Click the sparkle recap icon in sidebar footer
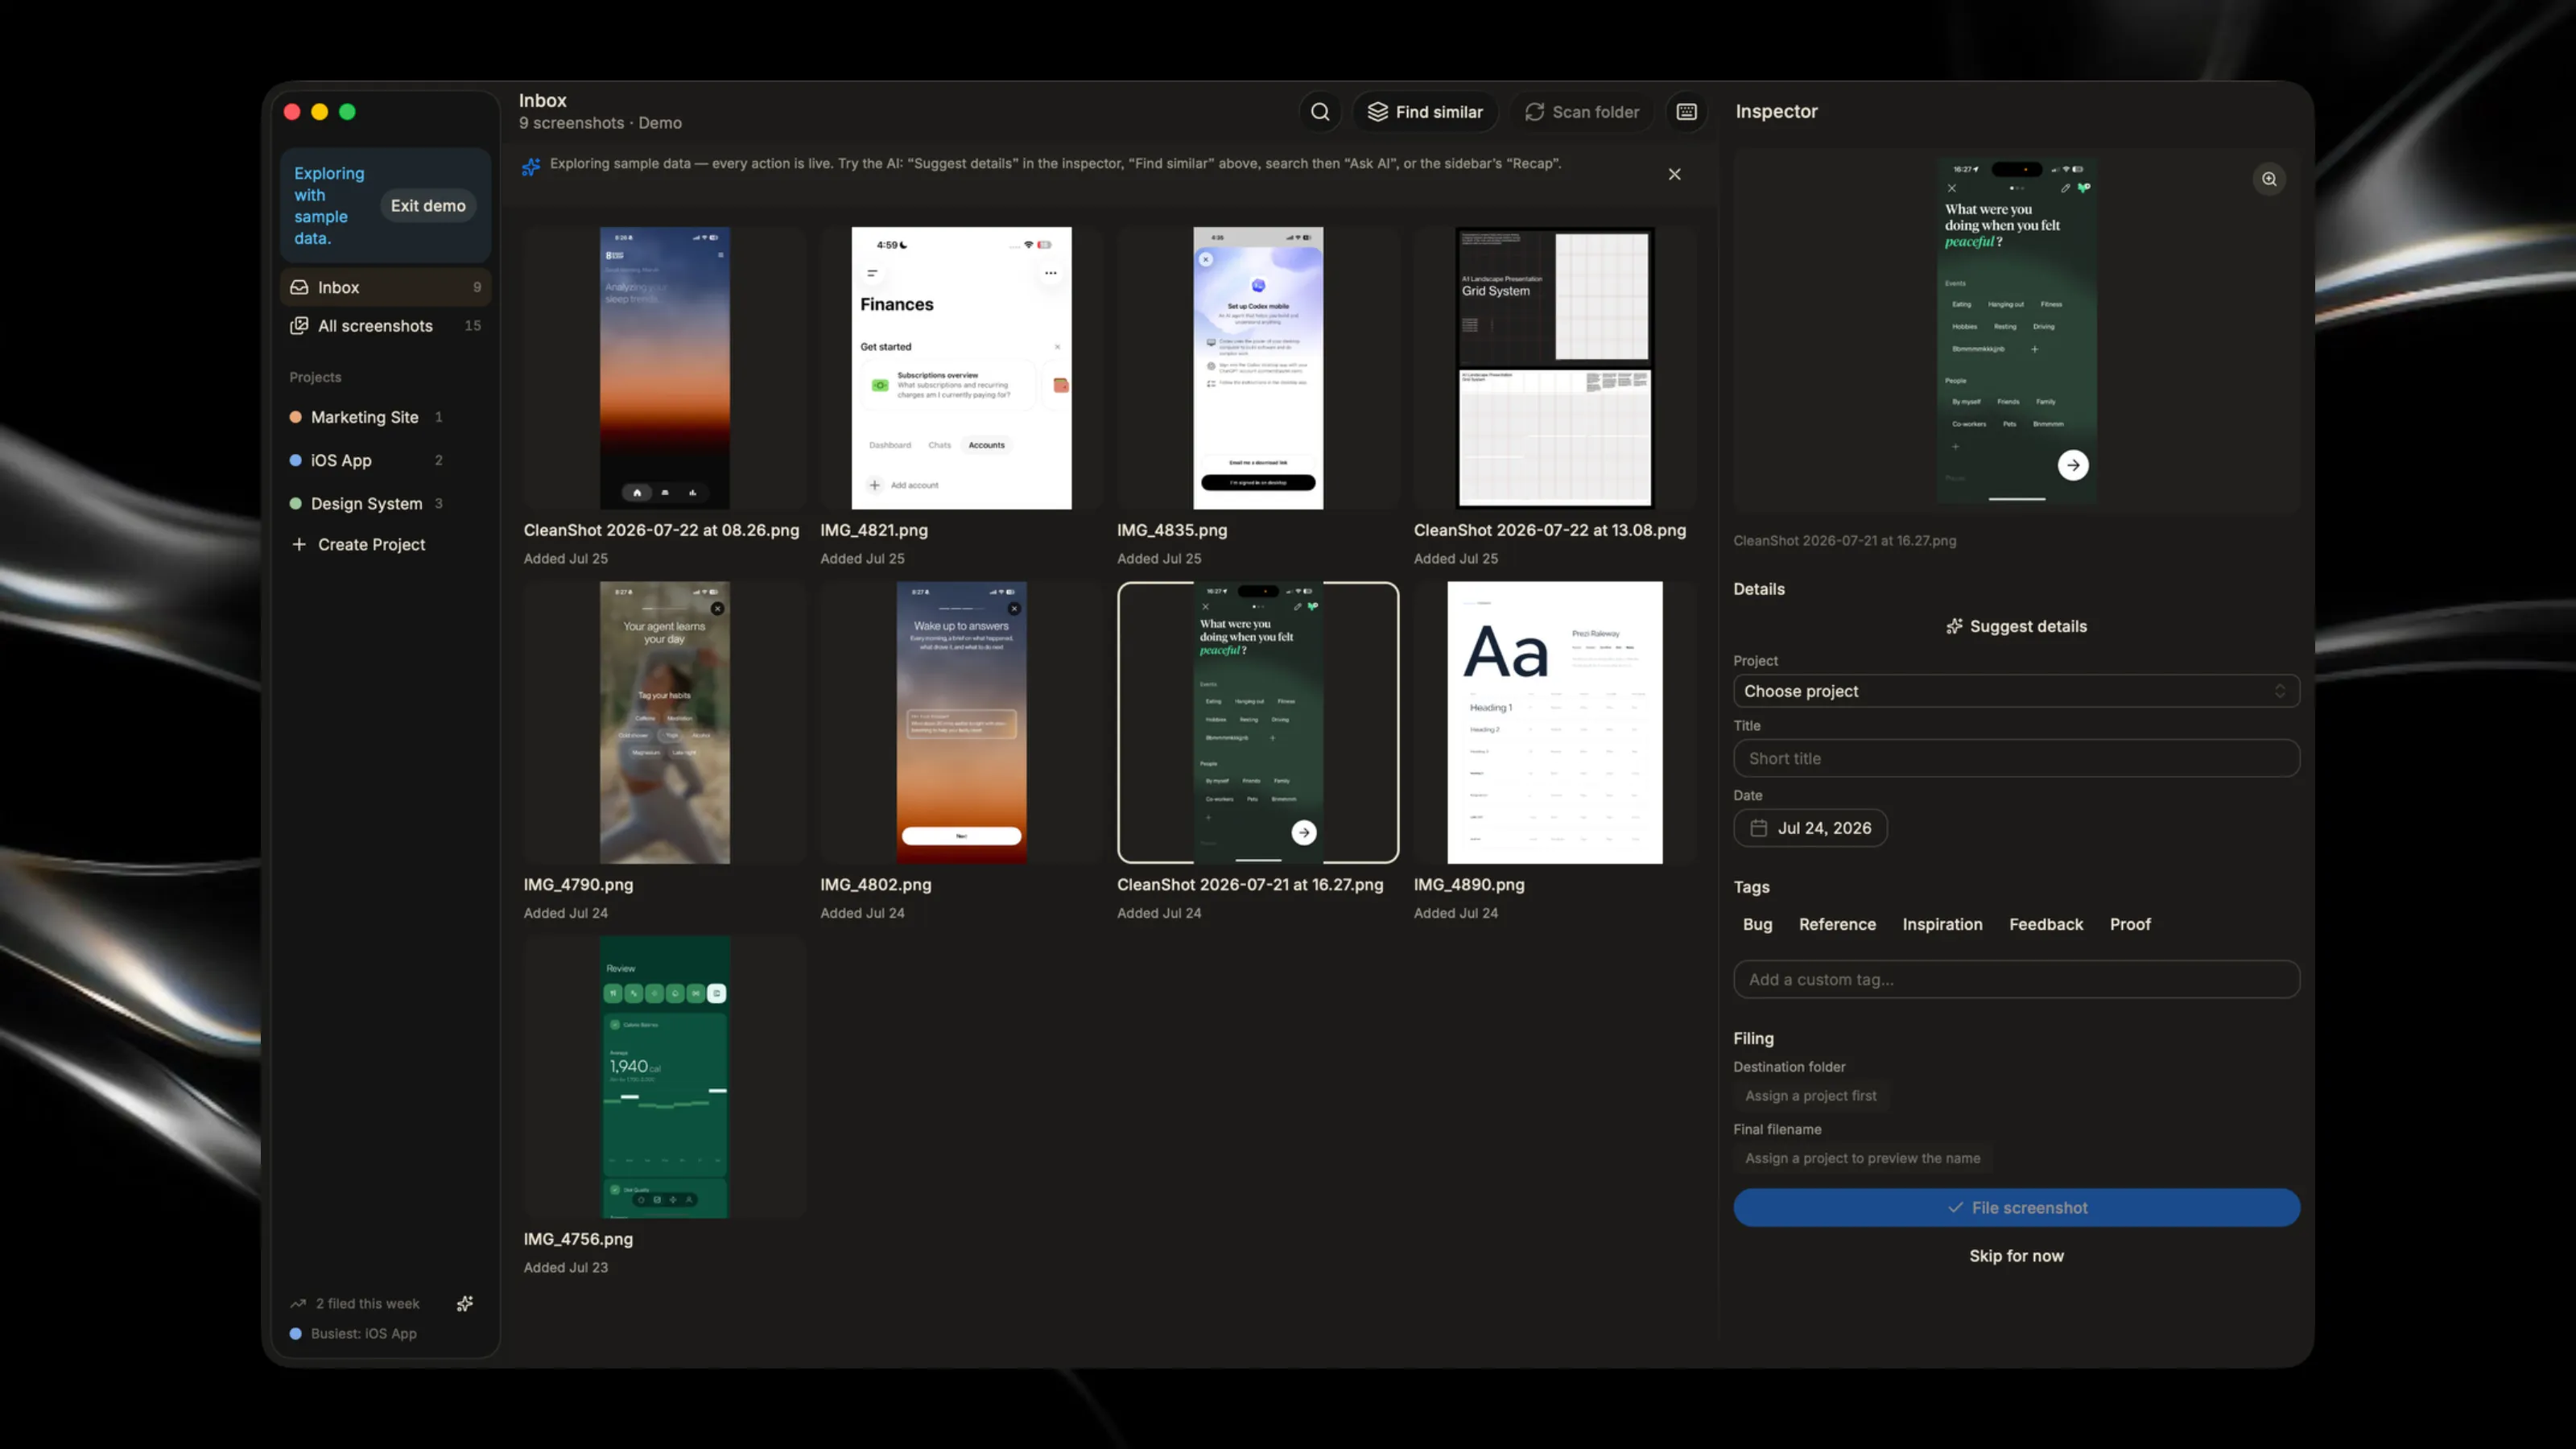 coord(465,1303)
